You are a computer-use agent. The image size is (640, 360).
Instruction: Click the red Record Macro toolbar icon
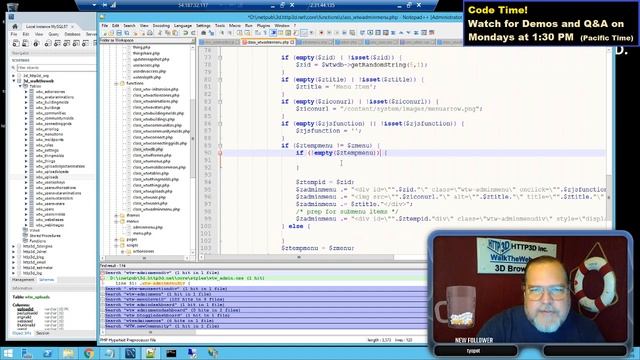[321, 33]
